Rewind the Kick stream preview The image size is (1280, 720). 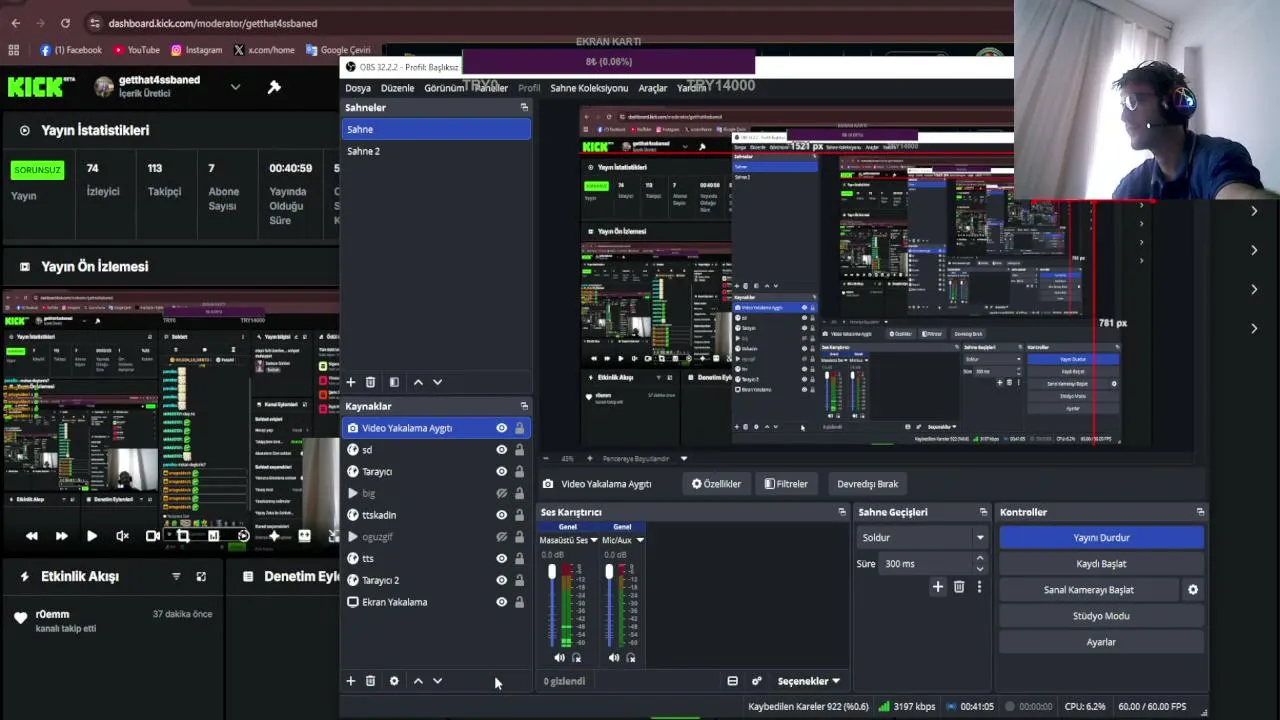click(x=32, y=536)
